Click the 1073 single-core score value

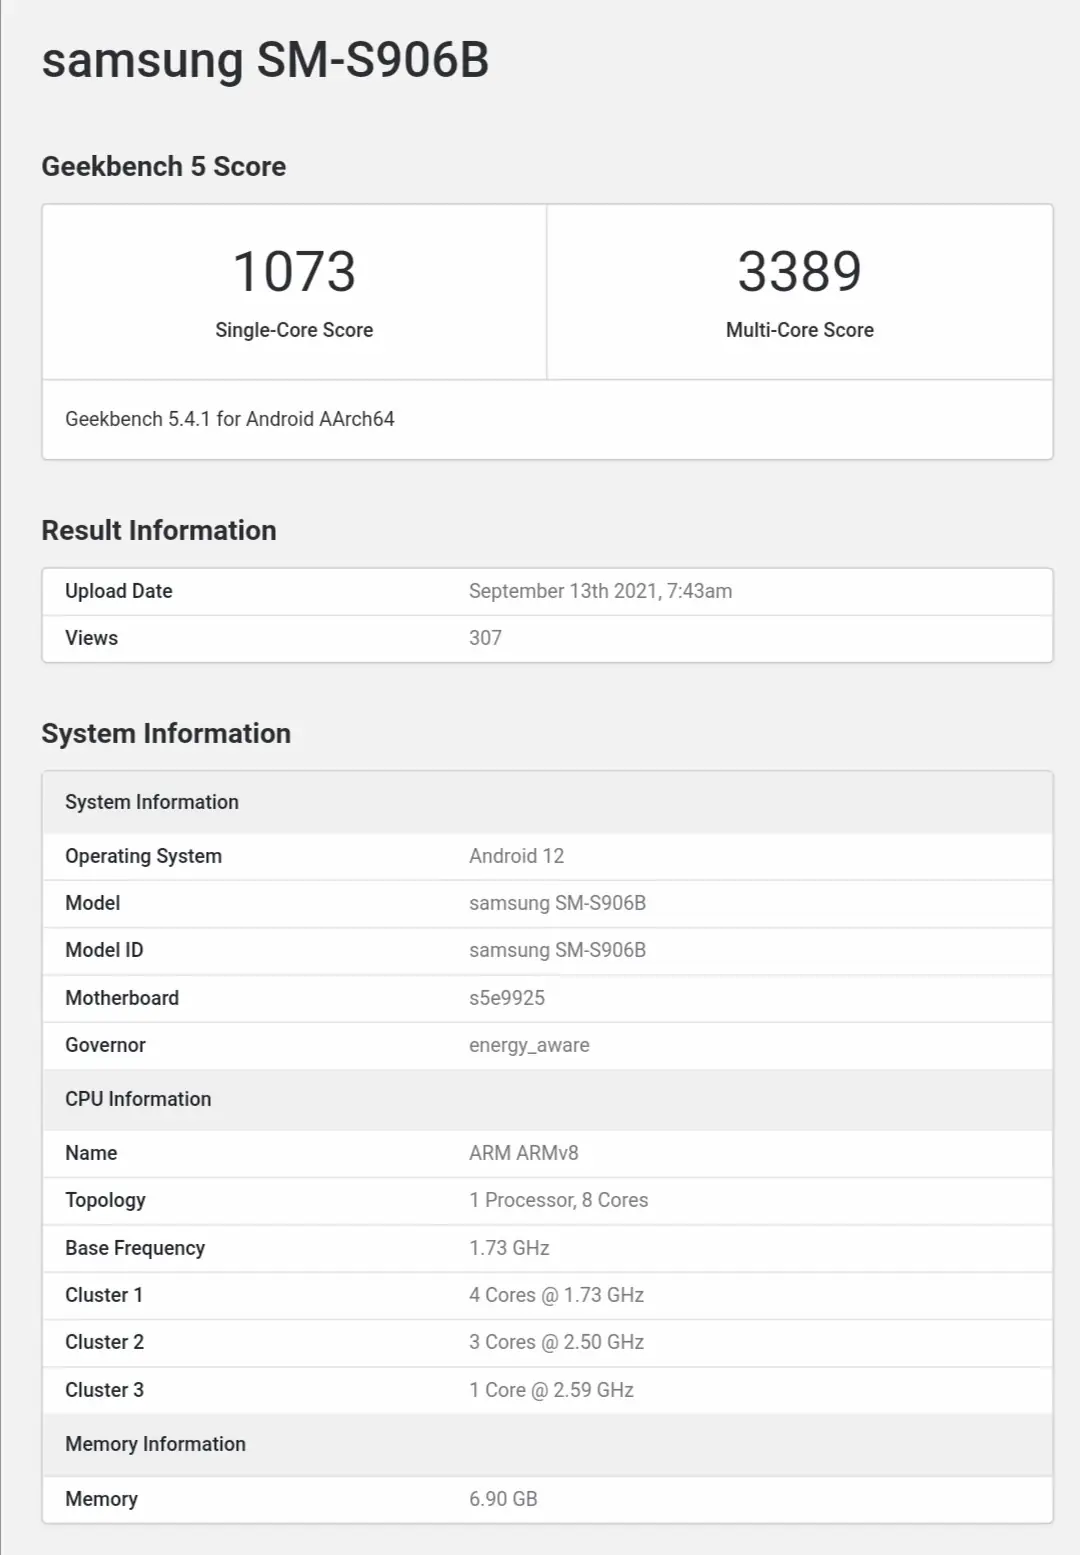[294, 272]
